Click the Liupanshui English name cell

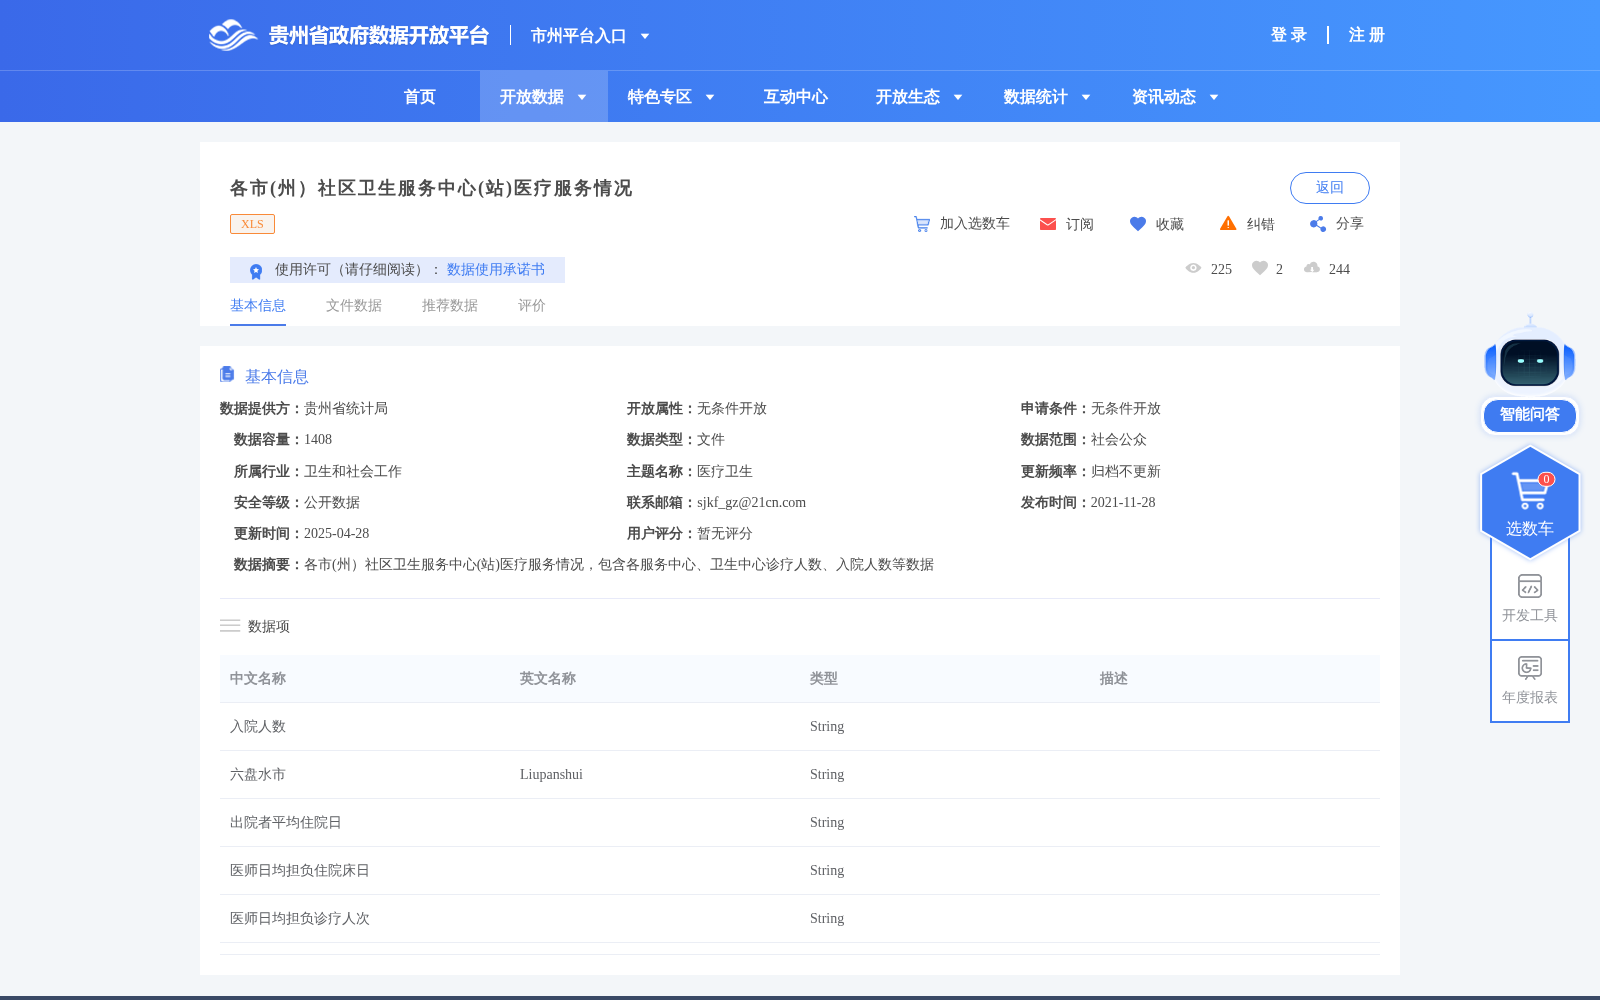pos(551,775)
